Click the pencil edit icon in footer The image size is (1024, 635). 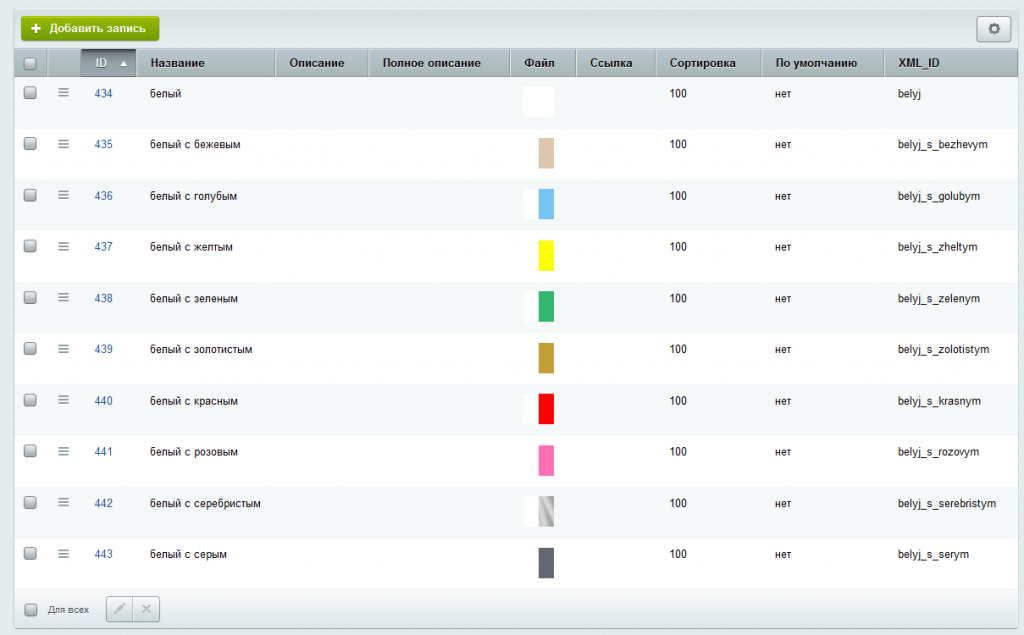(120, 609)
